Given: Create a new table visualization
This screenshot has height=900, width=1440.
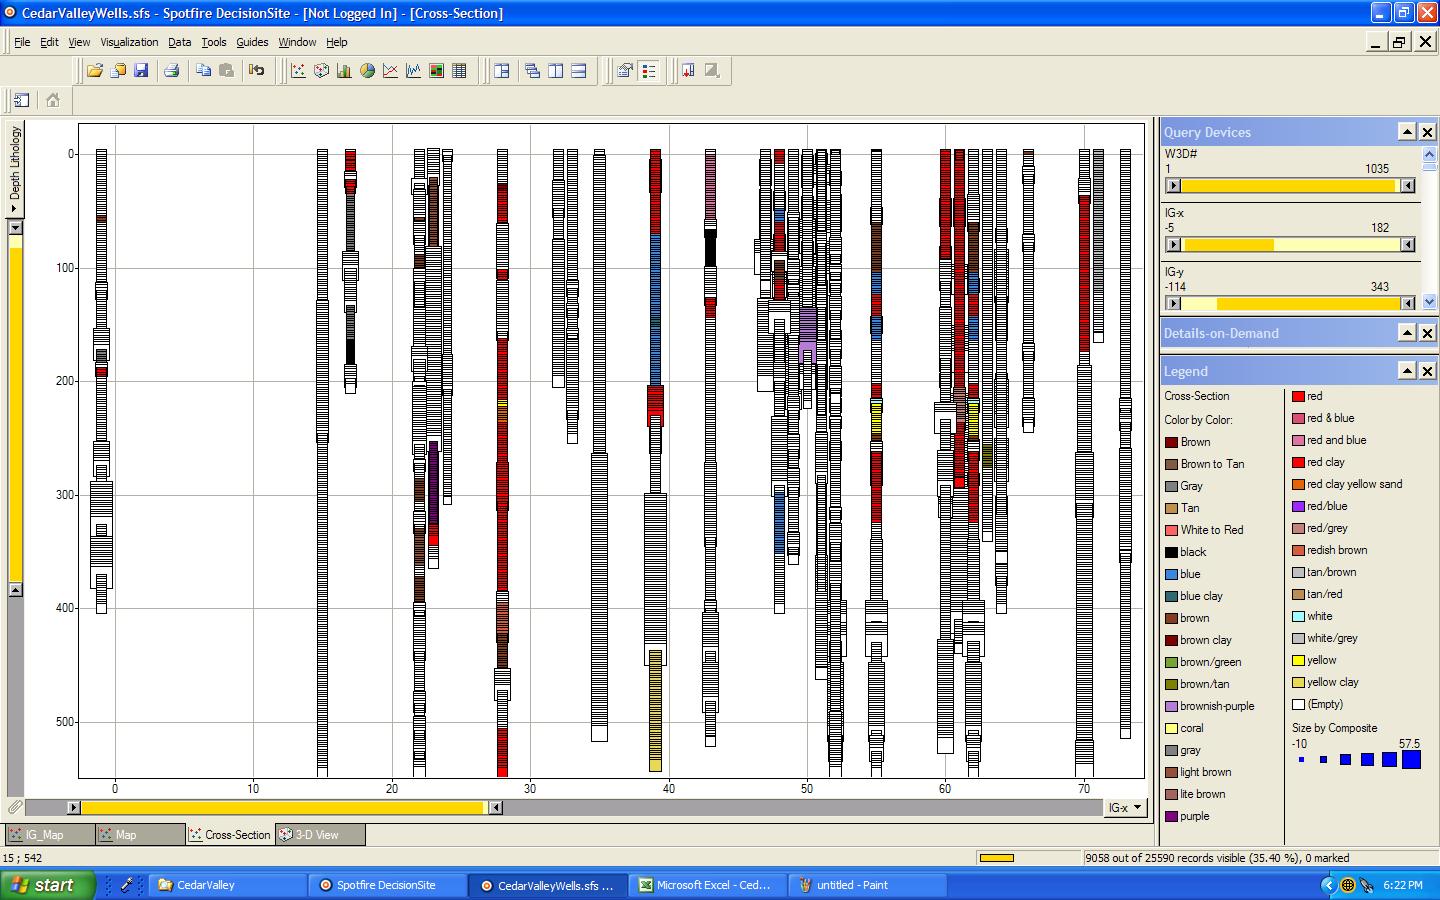Looking at the screenshot, I should 459,71.
